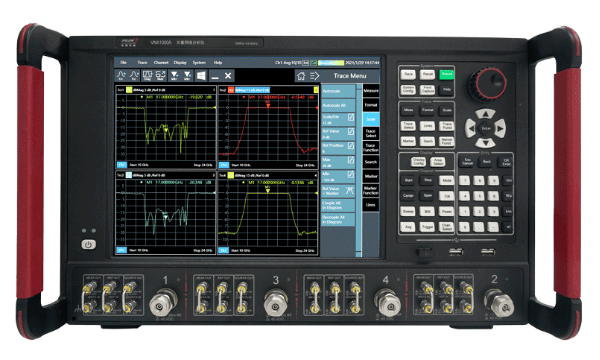Switch to the Measure side tab

coord(370,91)
